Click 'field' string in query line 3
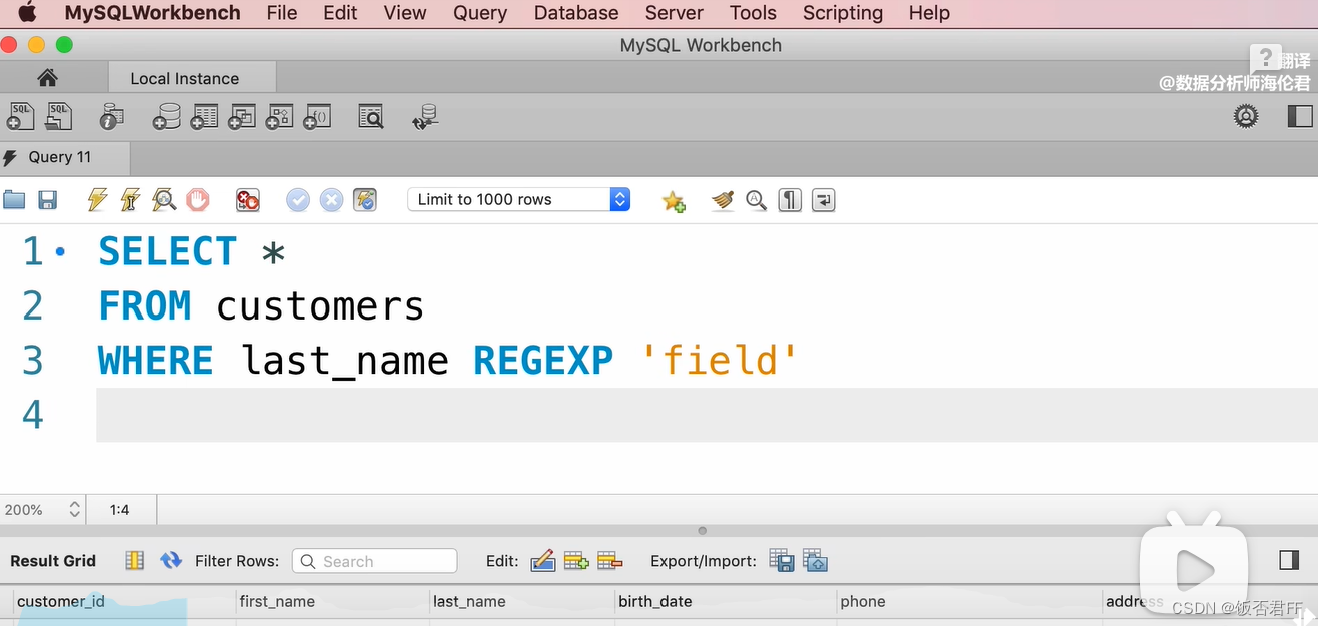This screenshot has width=1318, height=626. [720, 360]
